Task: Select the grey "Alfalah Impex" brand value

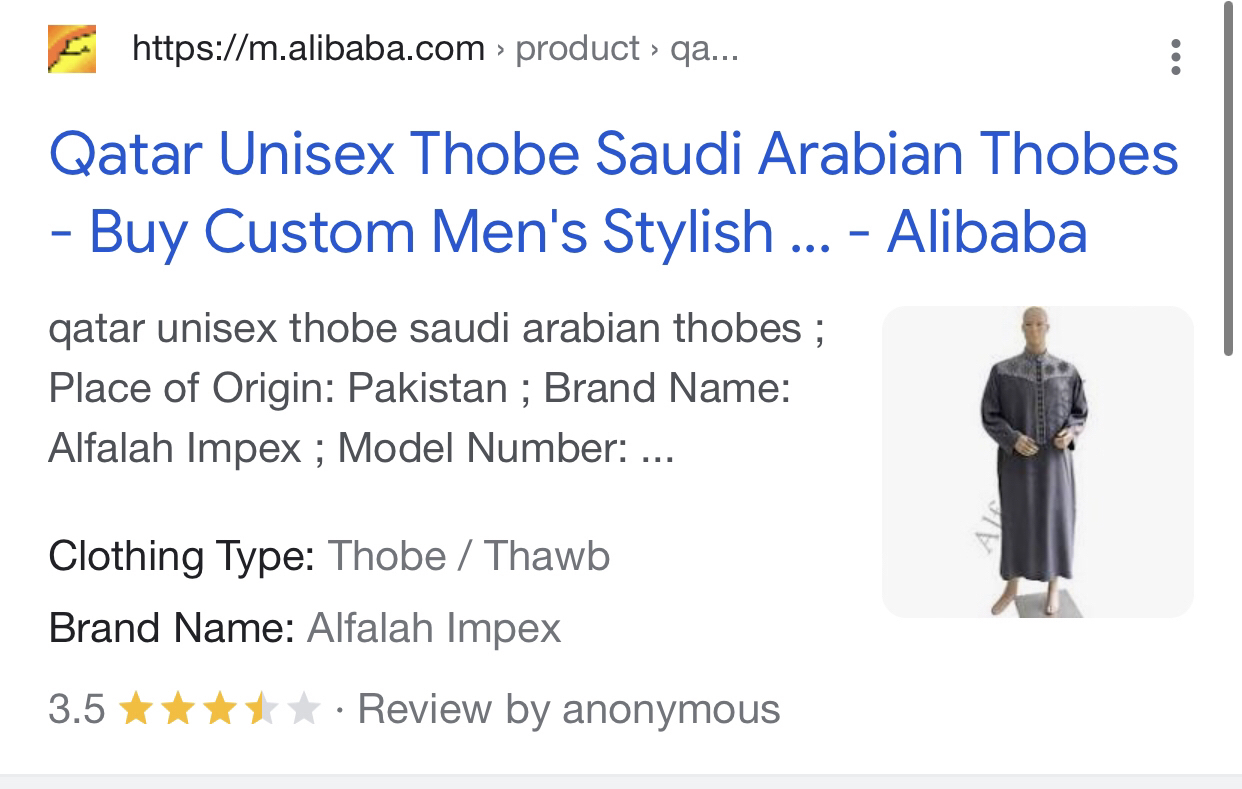Action: (434, 628)
